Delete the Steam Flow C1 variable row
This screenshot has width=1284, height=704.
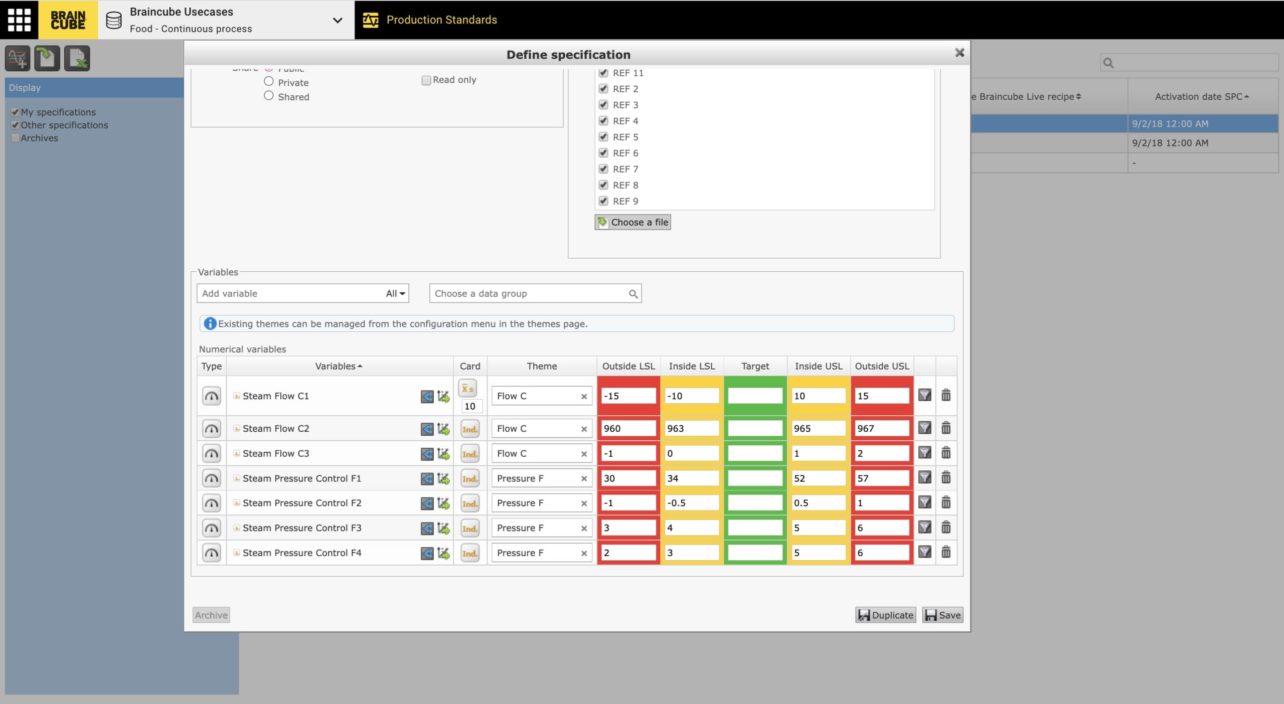(946, 395)
